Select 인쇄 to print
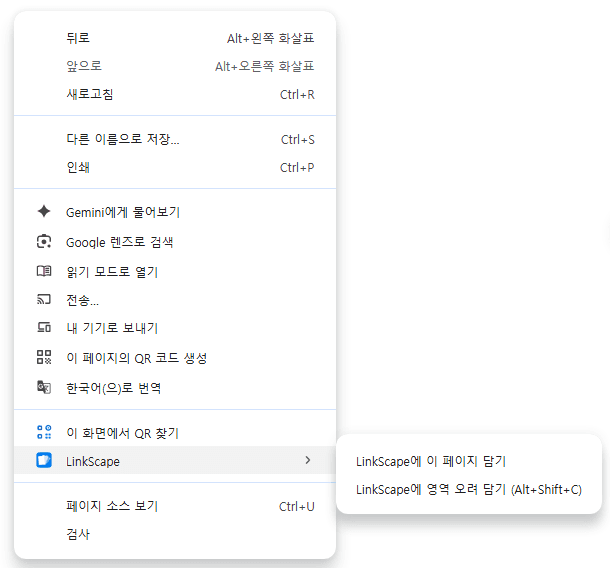 [175, 168]
